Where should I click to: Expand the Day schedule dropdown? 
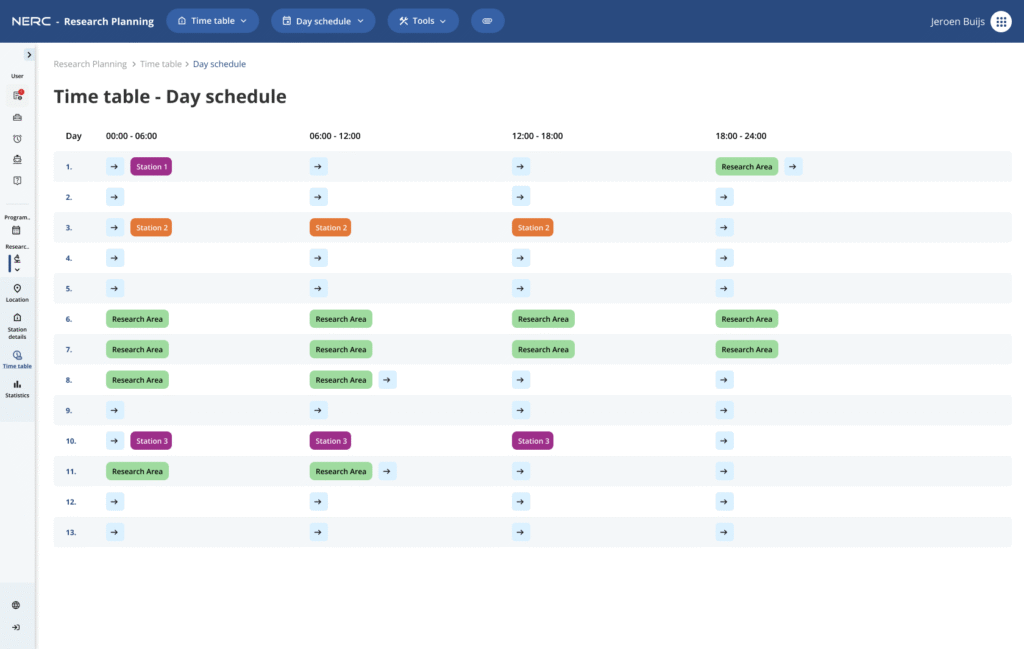coord(322,20)
